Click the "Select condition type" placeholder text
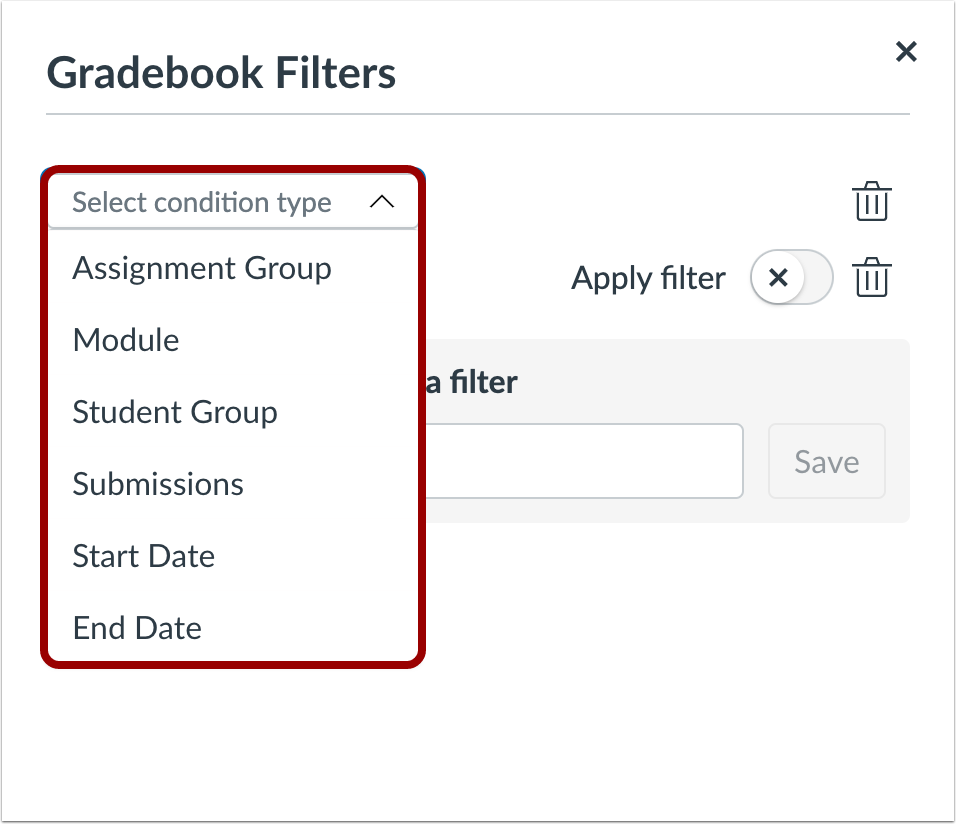 (202, 203)
